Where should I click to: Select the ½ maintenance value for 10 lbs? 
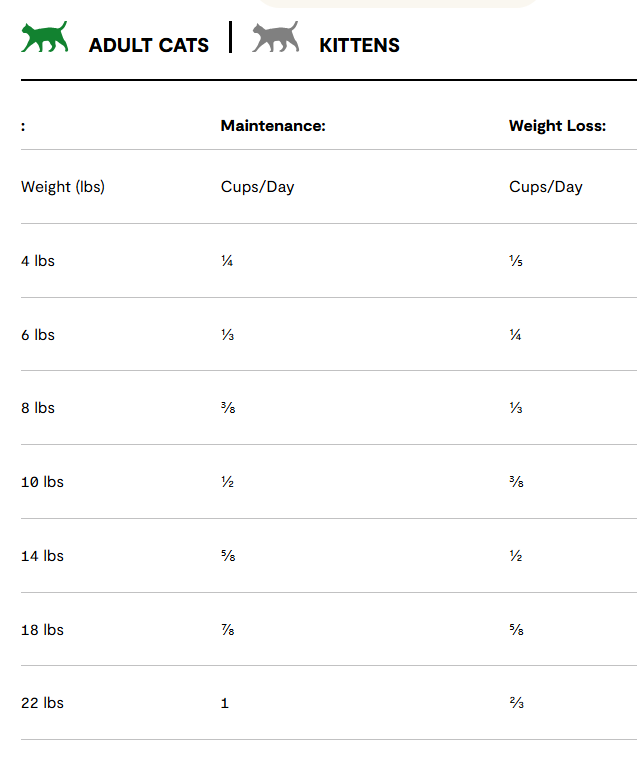click(x=227, y=482)
